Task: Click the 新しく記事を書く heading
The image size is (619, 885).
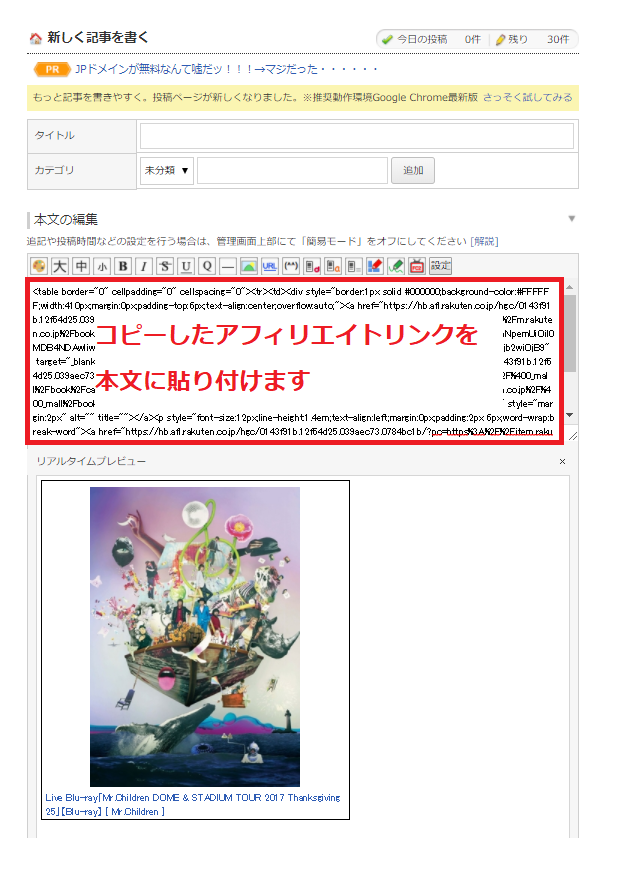Action: pos(98,37)
